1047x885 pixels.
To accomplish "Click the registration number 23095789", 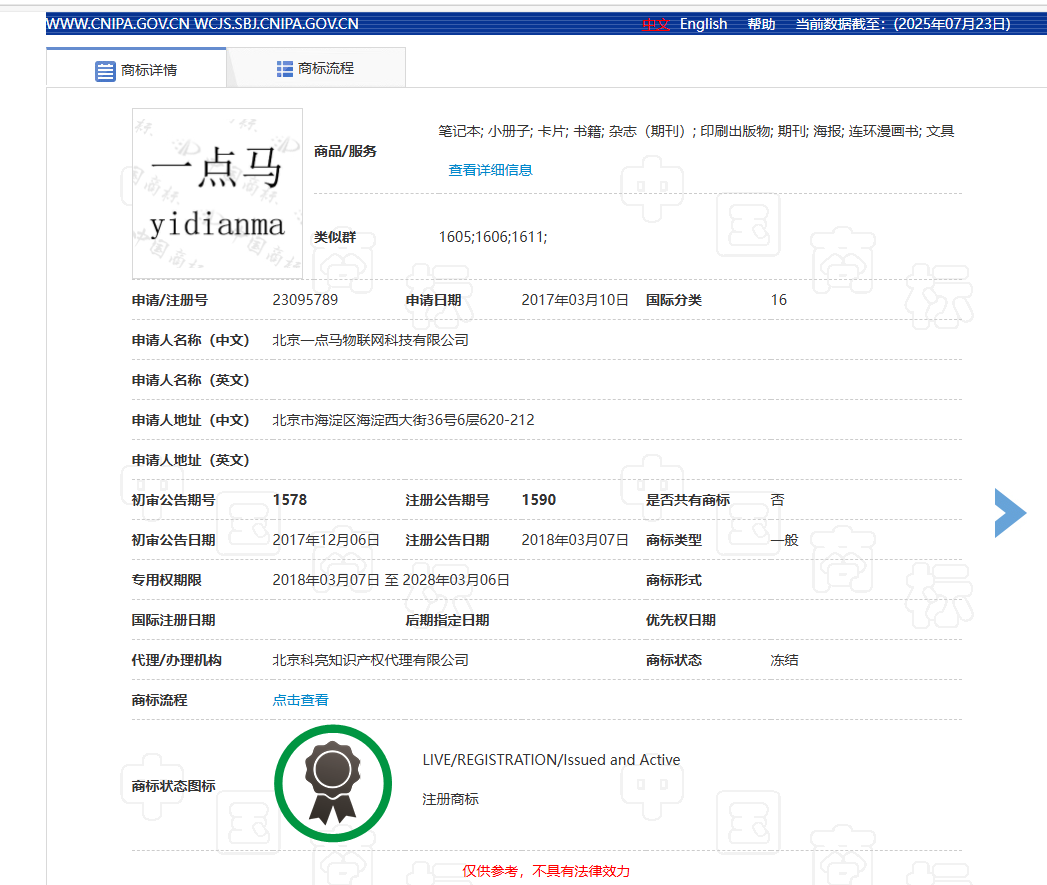I will click(x=305, y=300).
